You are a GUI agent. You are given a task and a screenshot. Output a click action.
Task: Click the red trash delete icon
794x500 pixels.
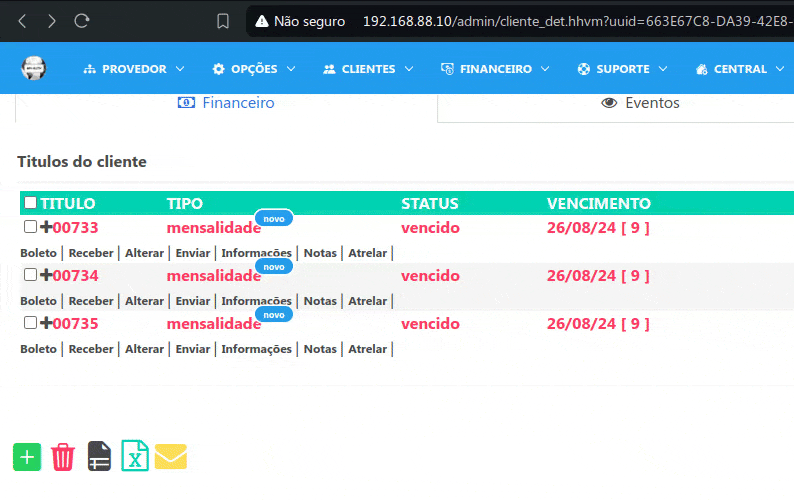point(63,457)
